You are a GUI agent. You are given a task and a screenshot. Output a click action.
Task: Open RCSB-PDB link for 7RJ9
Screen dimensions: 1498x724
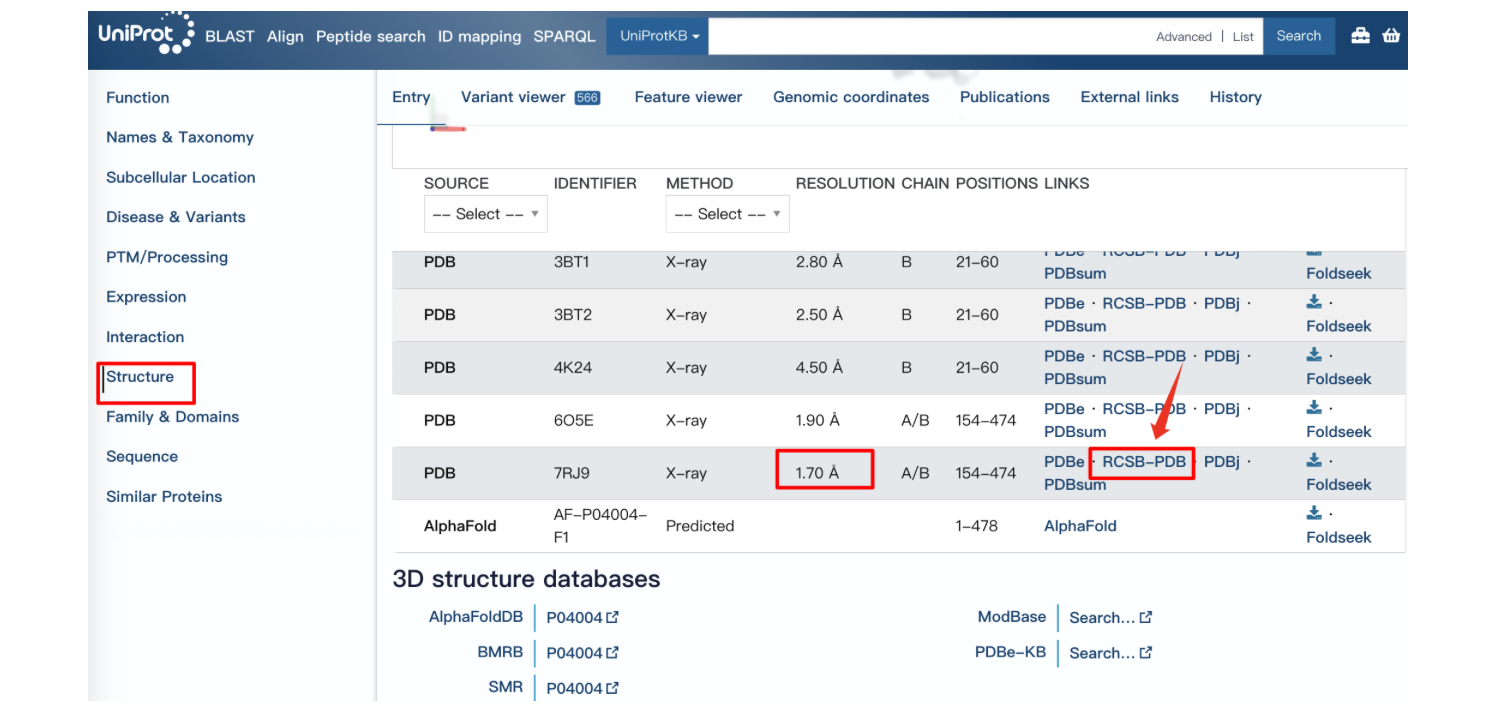pos(1144,462)
